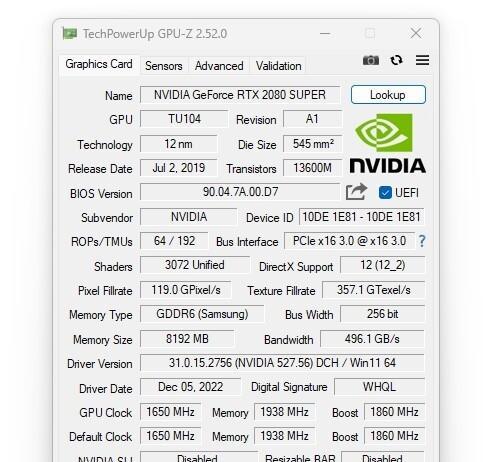Close the GPU-Z window

(416, 33)
